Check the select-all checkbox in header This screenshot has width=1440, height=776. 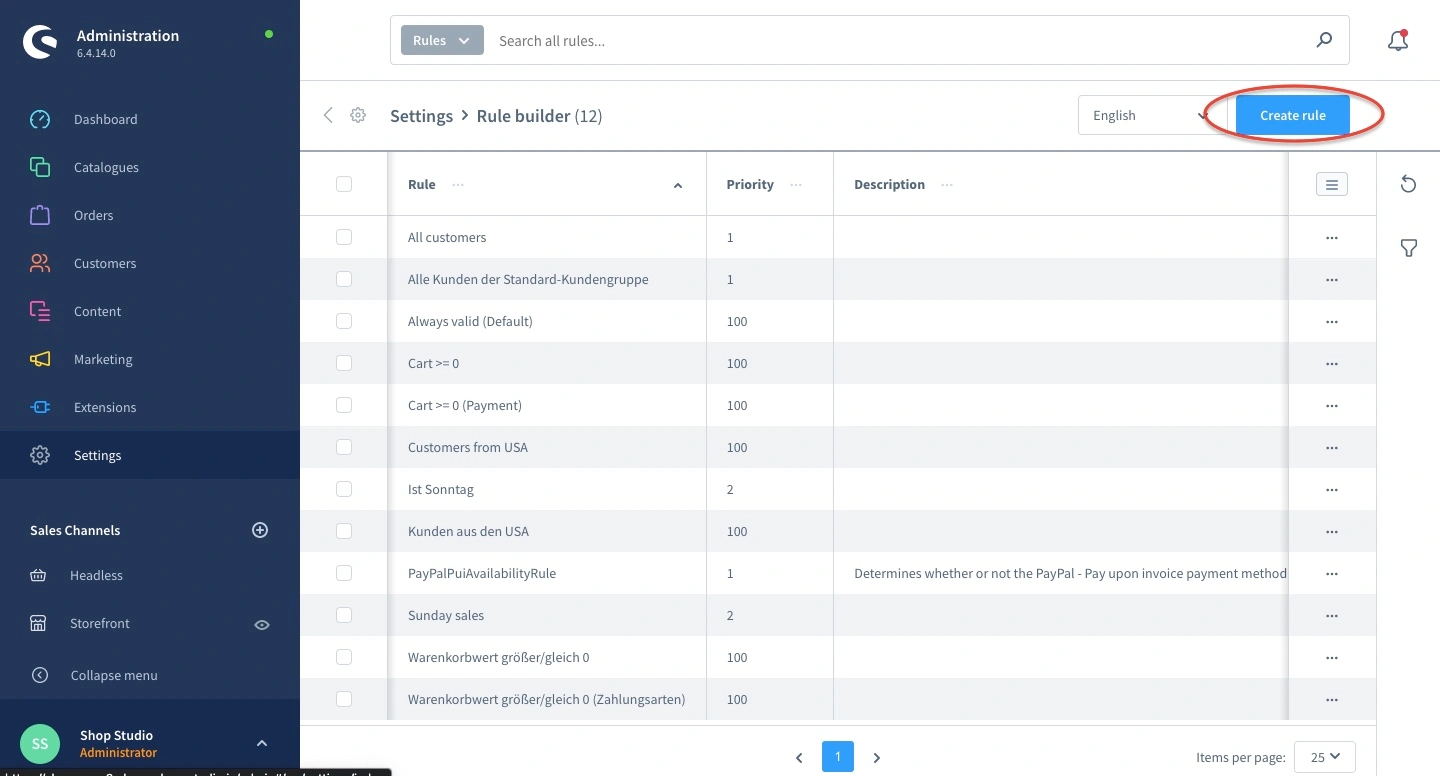(x=344, y=184)
